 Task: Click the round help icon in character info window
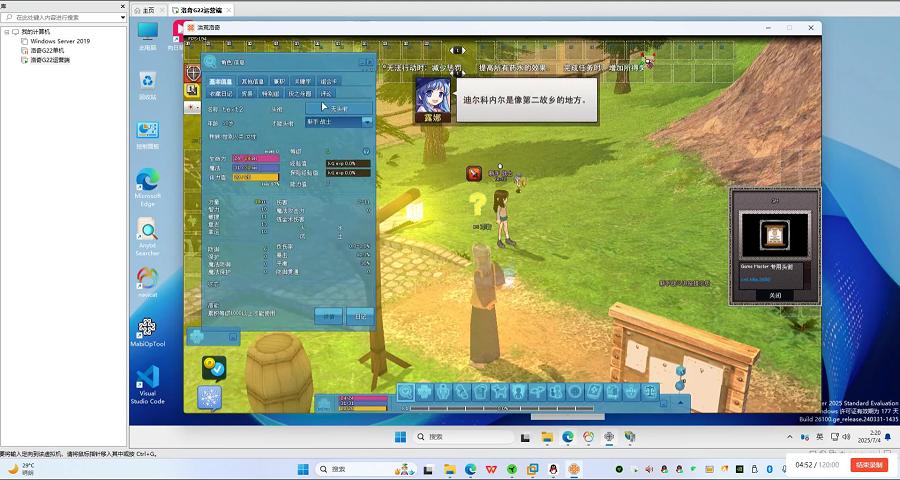(366, 152)
